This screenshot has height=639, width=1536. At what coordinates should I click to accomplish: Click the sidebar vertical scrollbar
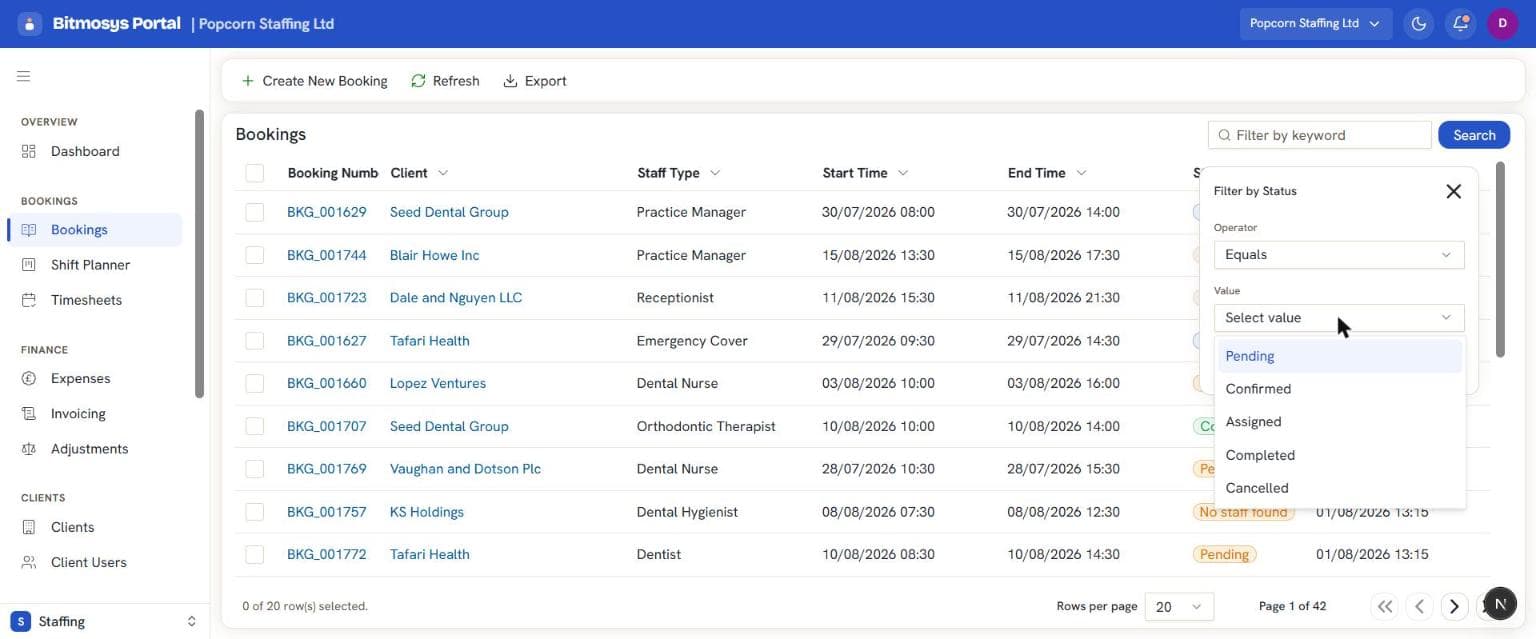pyautogui.click(x=200, y=255)
